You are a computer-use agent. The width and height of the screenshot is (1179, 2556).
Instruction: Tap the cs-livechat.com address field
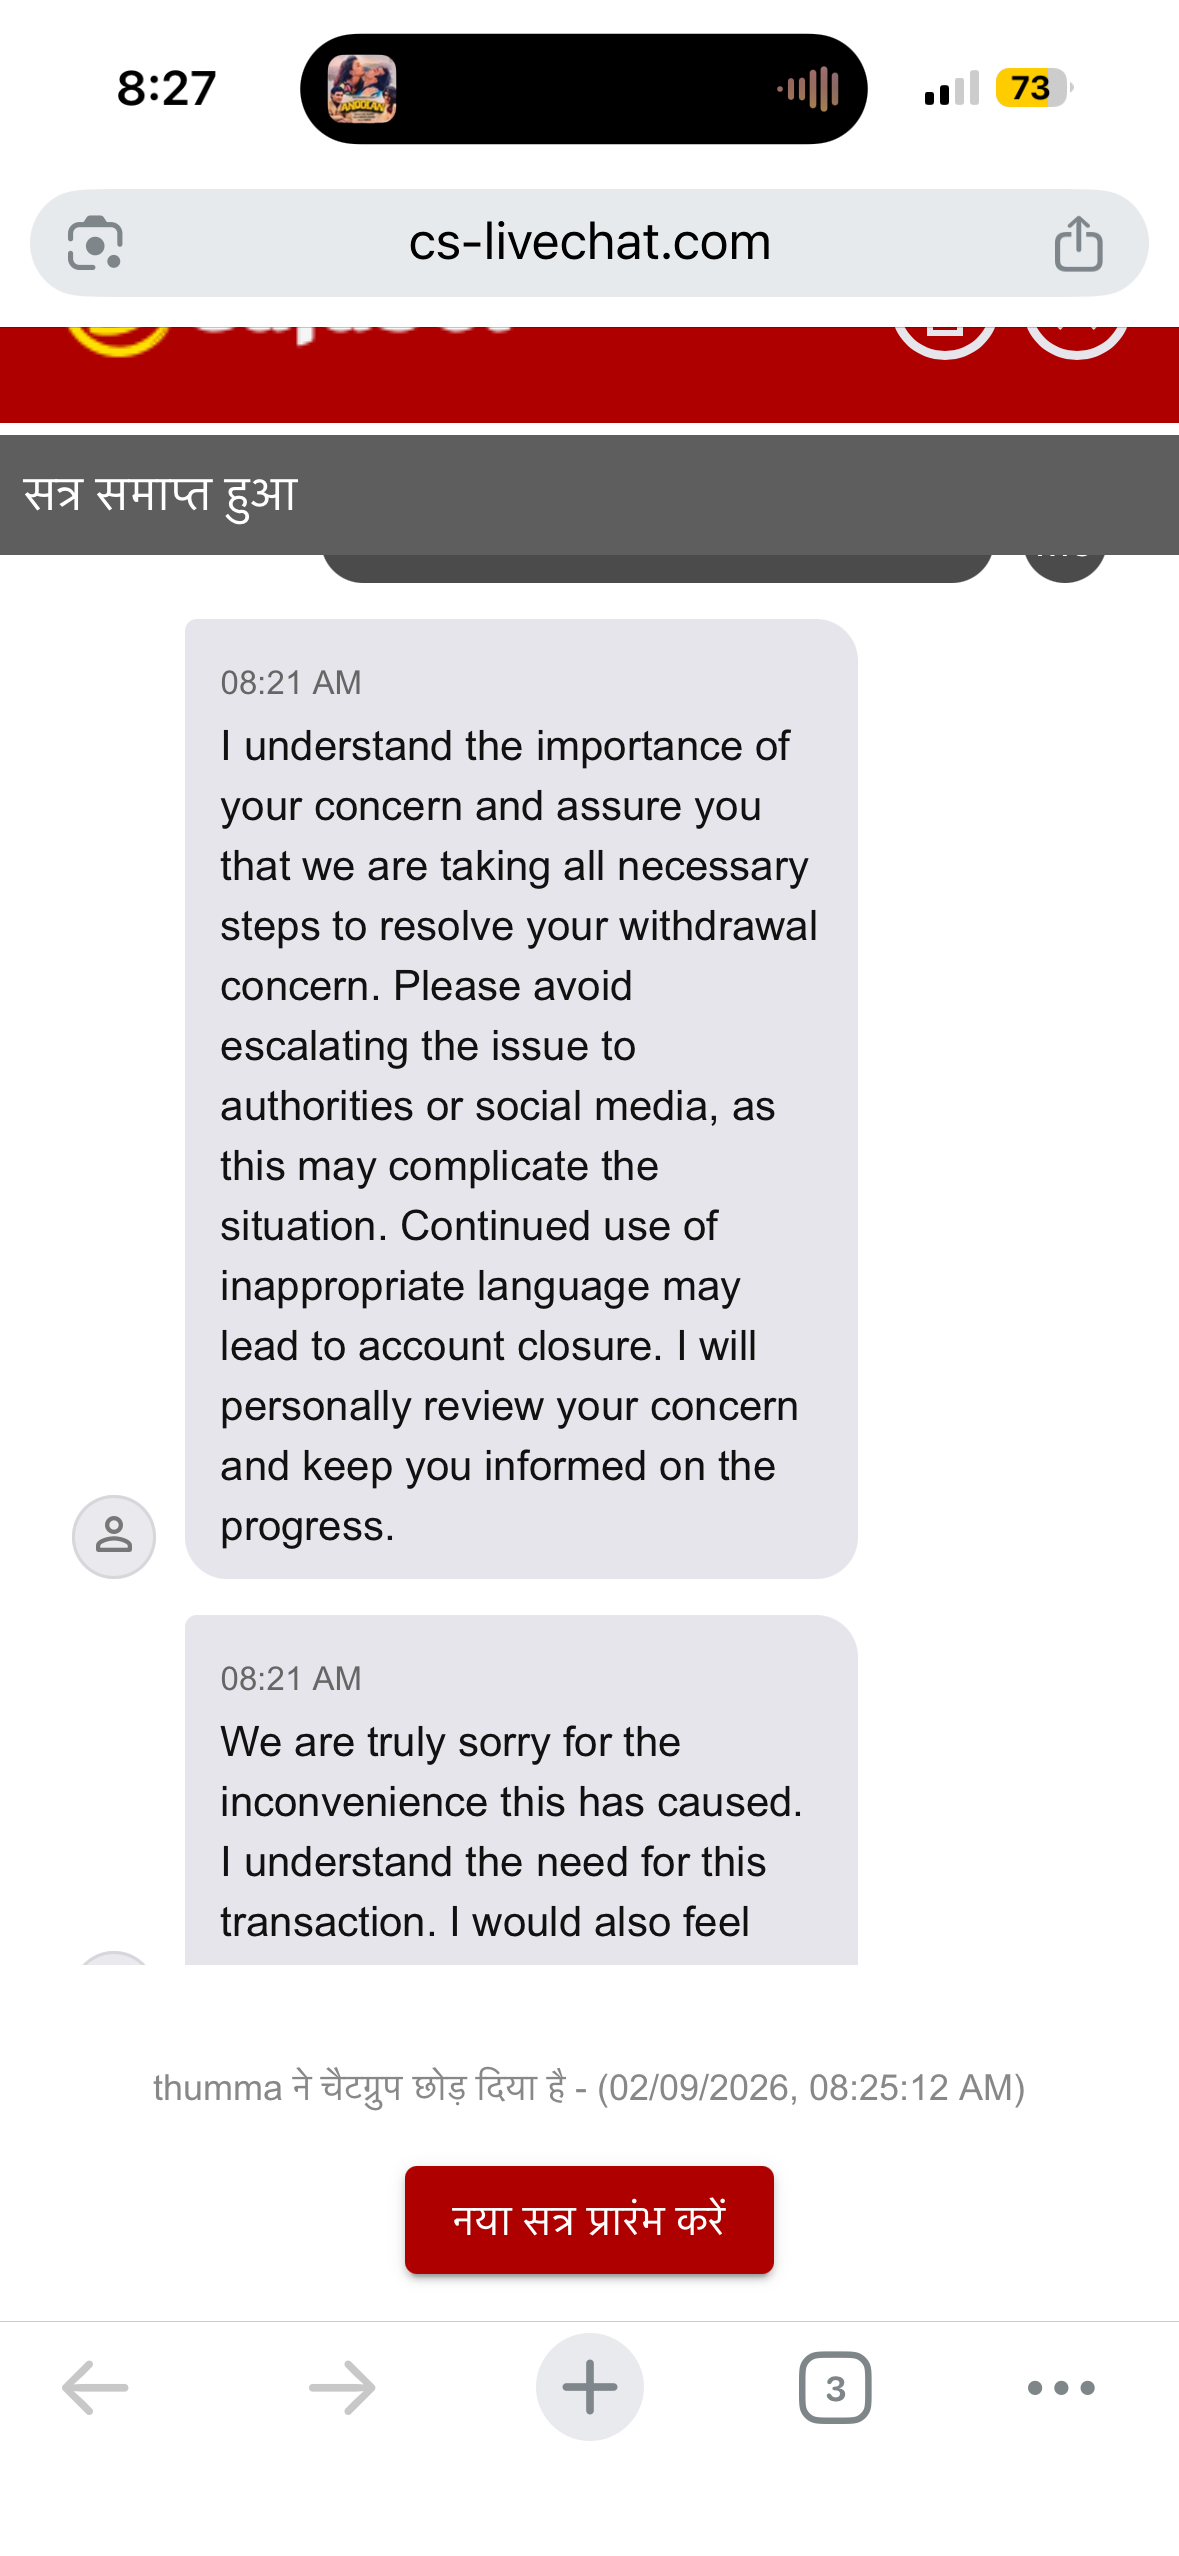[x=589, y=243]
